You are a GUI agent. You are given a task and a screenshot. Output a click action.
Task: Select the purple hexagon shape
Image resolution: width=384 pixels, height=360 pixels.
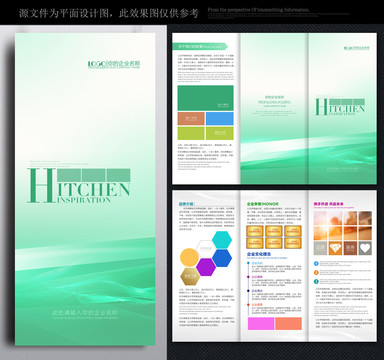(x=206, y=267)
